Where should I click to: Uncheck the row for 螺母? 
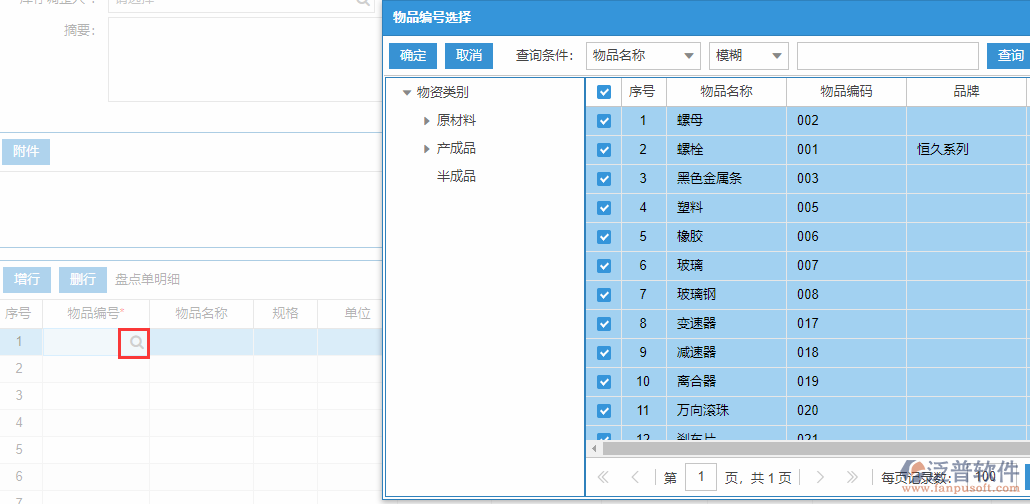tap(604, 121)
